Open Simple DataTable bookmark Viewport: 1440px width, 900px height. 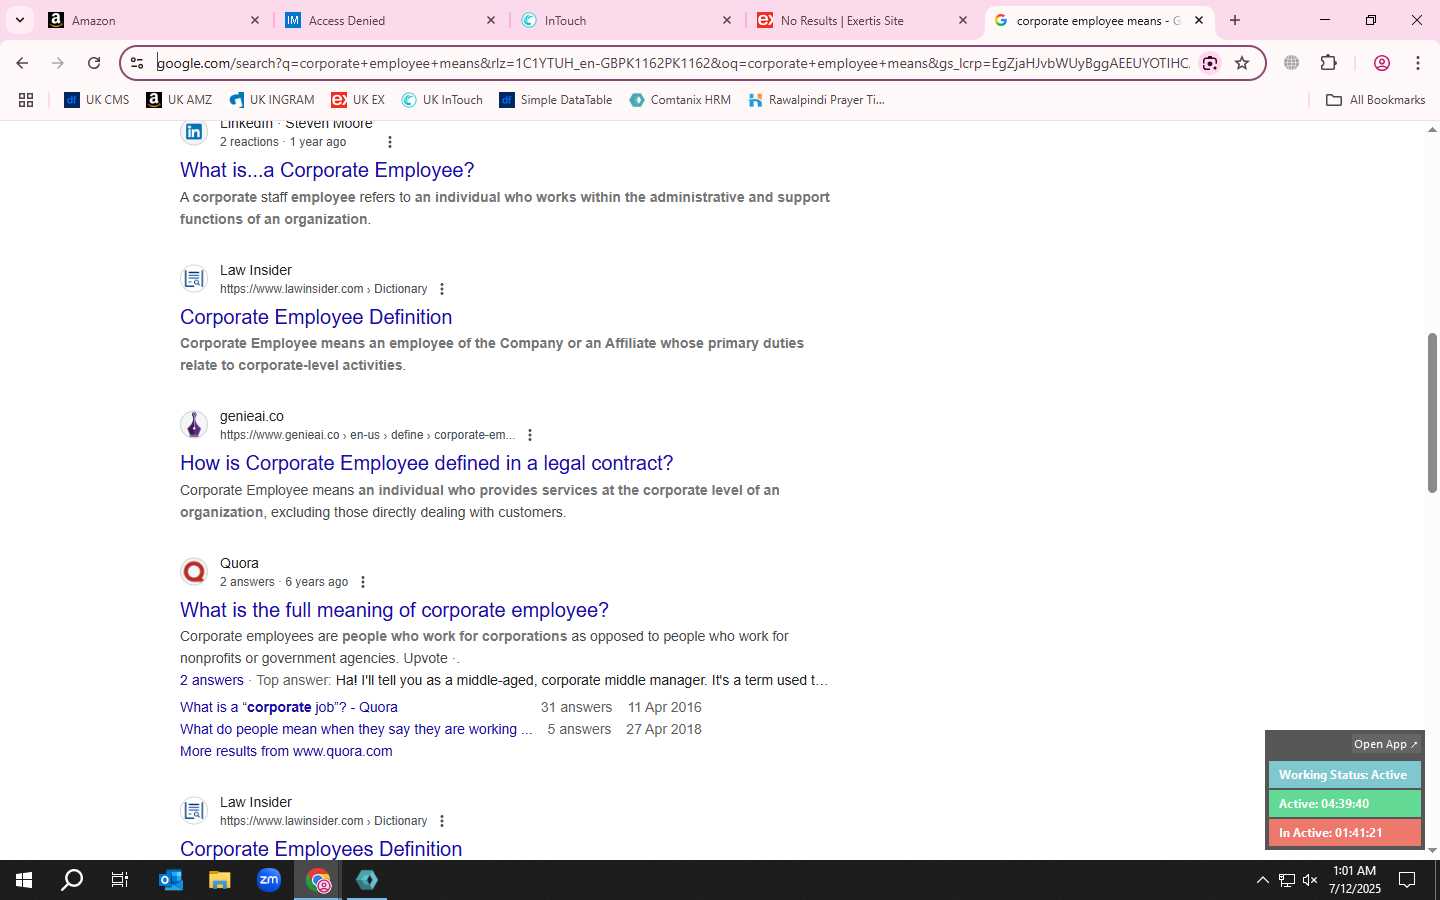pyautogui.click(x=556, y=100)
